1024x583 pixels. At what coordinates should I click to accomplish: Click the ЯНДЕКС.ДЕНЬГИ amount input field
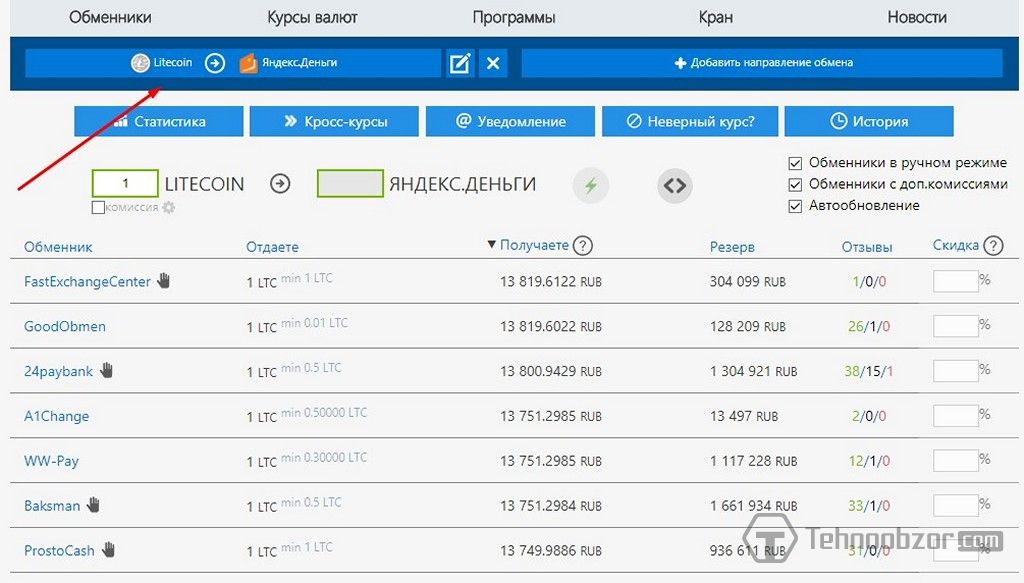click(x=350, y=183)
